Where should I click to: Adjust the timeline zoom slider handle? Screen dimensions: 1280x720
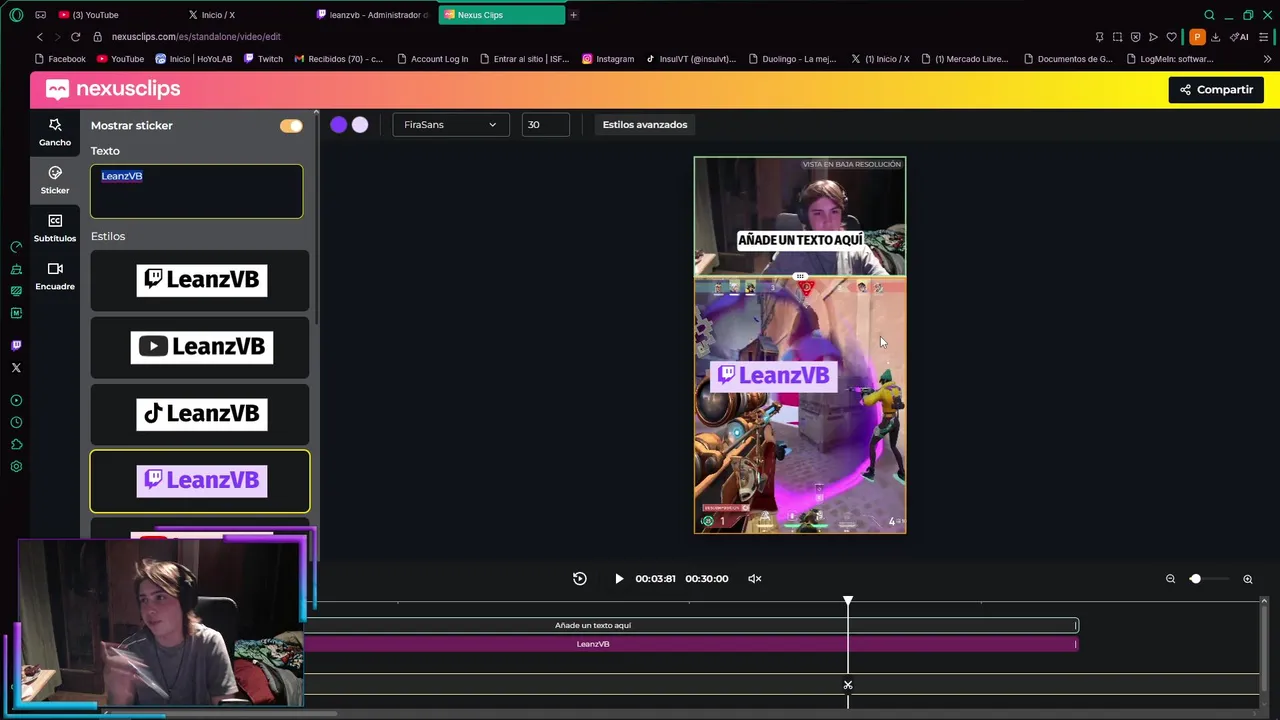tap(1195, 579)
